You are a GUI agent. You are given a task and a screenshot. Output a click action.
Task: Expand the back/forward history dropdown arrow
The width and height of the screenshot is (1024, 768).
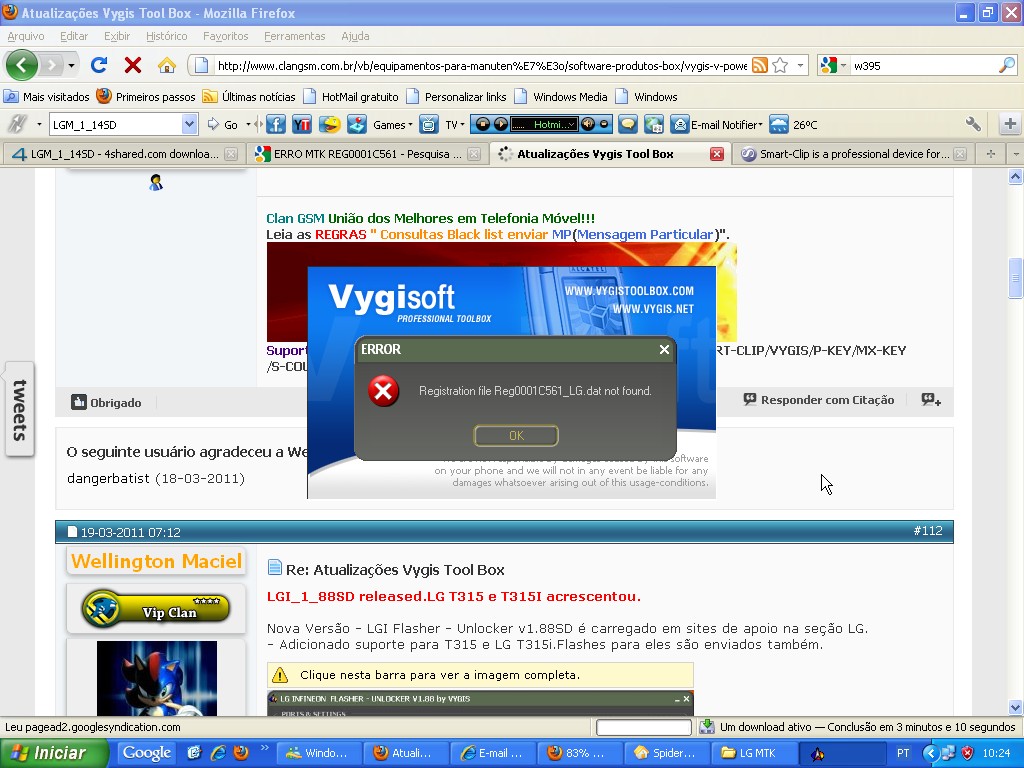pyautogui.click(x=71, y=65)
